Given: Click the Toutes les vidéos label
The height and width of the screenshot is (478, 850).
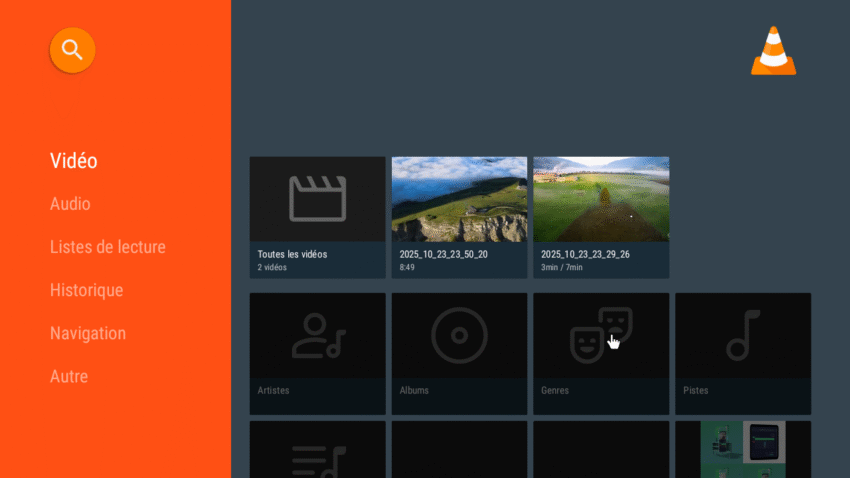Looking at the screenshot, I should coord(292,254).
